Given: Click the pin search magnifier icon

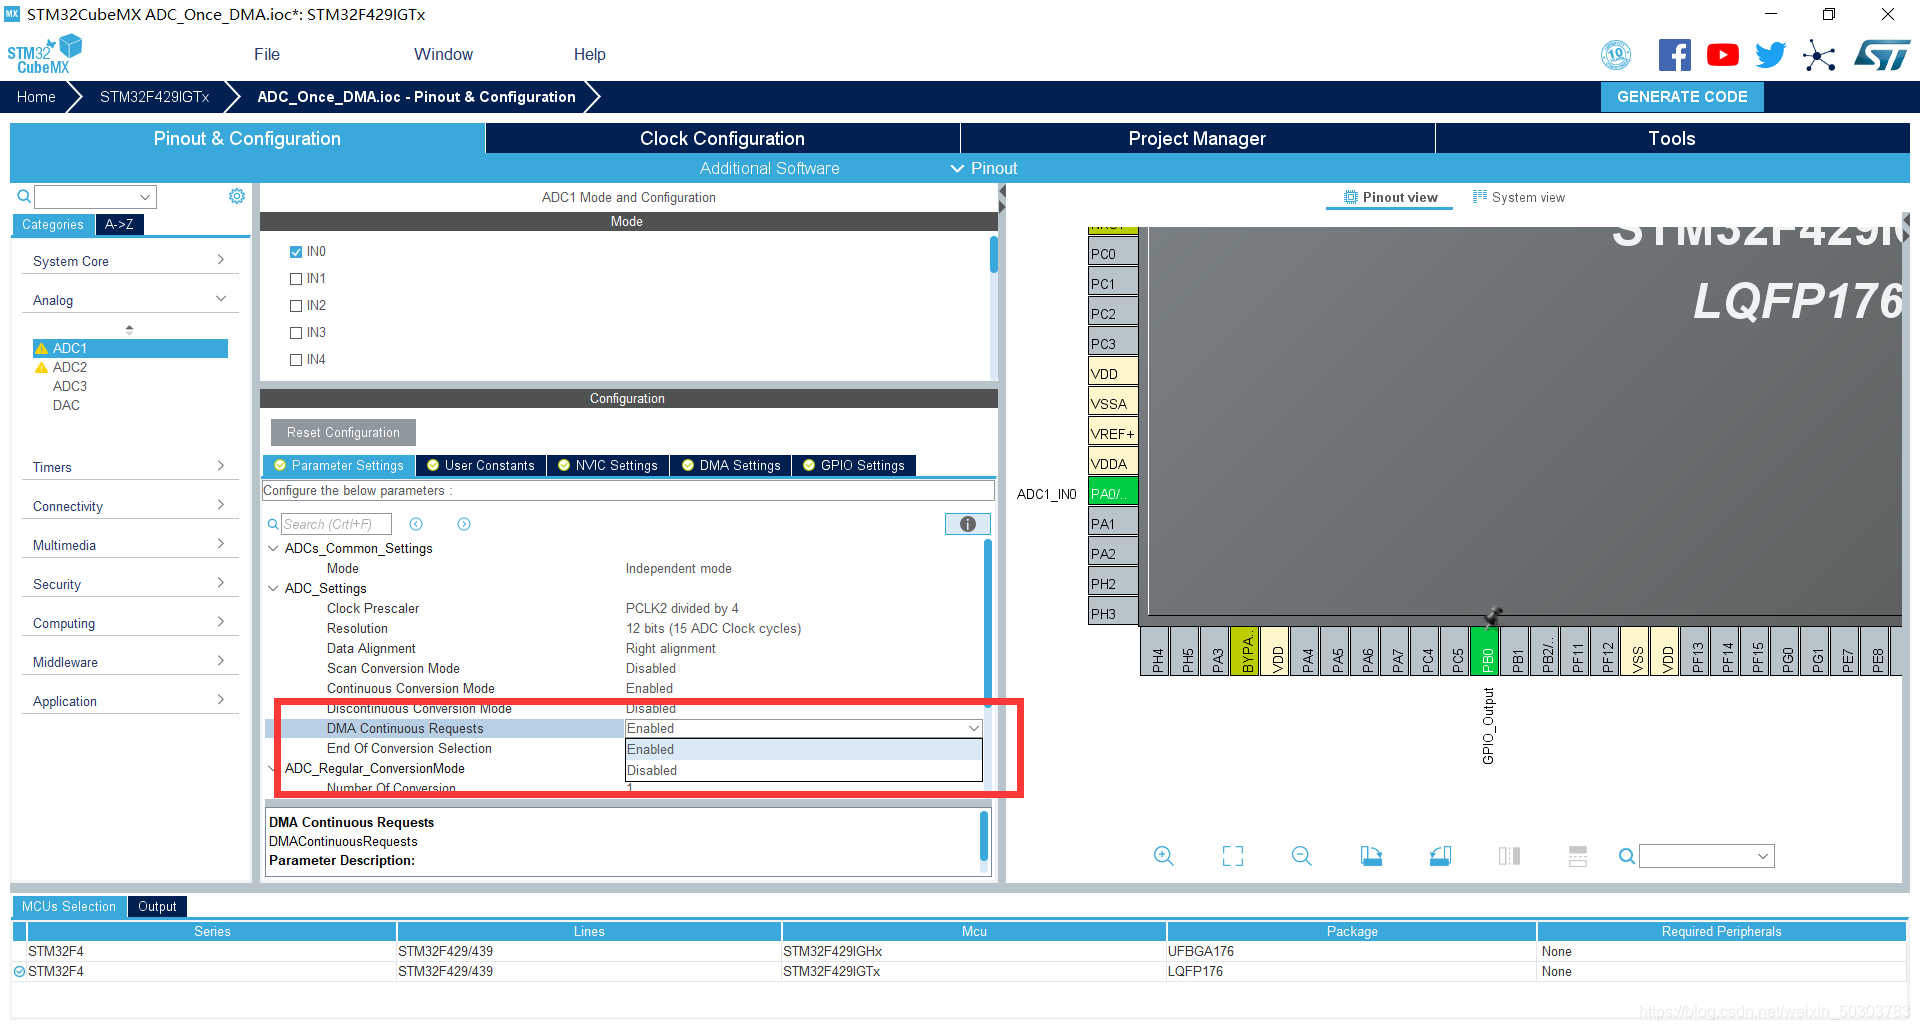Looking at the screenshot, I should pos(1627,856).
